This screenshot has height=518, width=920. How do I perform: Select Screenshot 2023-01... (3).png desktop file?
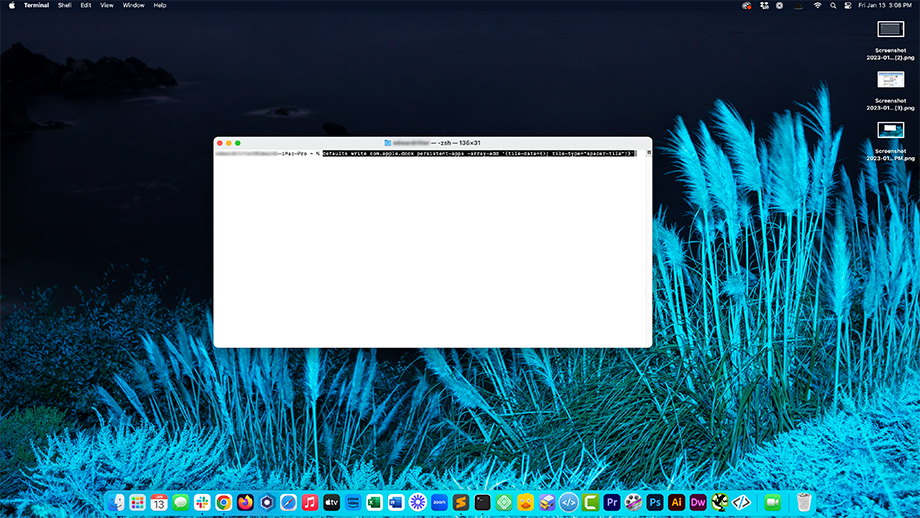point(890,90)
